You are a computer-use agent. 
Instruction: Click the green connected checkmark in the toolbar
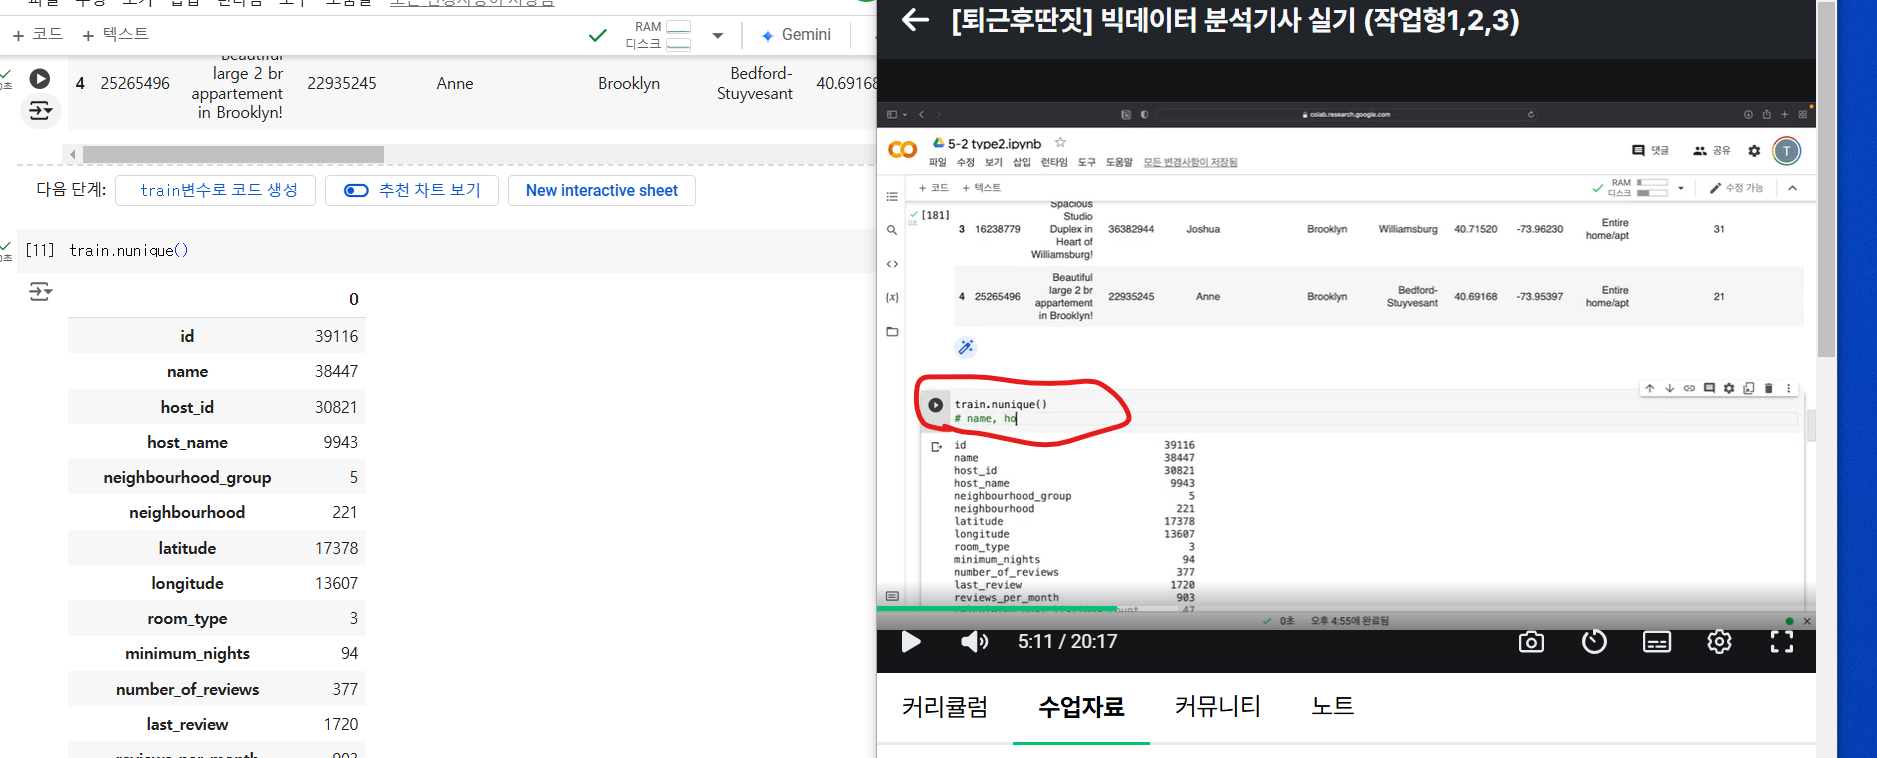[598, 35]
